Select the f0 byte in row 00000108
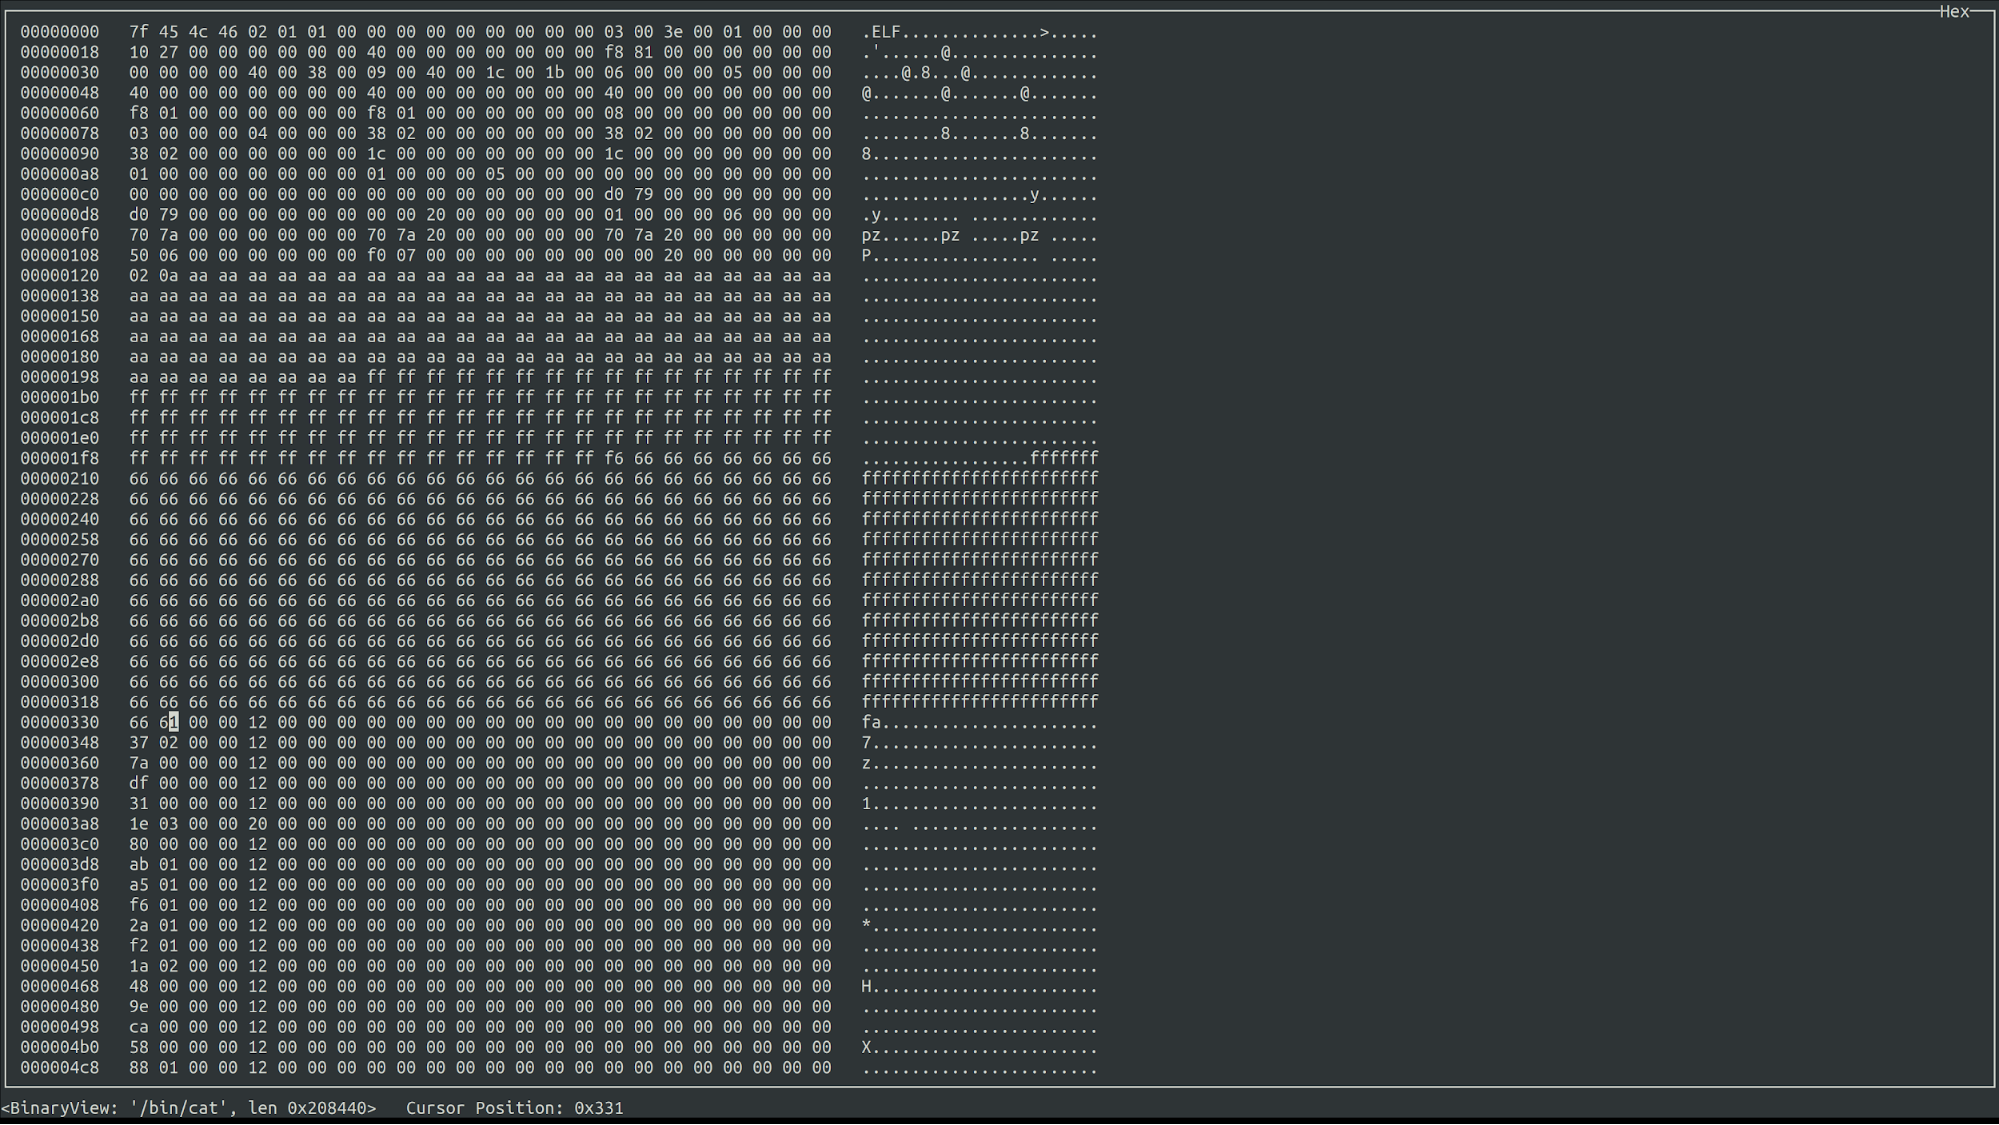Image resolution: width=1999 pixels, height=1125 pixels. (x=376, y=255)
